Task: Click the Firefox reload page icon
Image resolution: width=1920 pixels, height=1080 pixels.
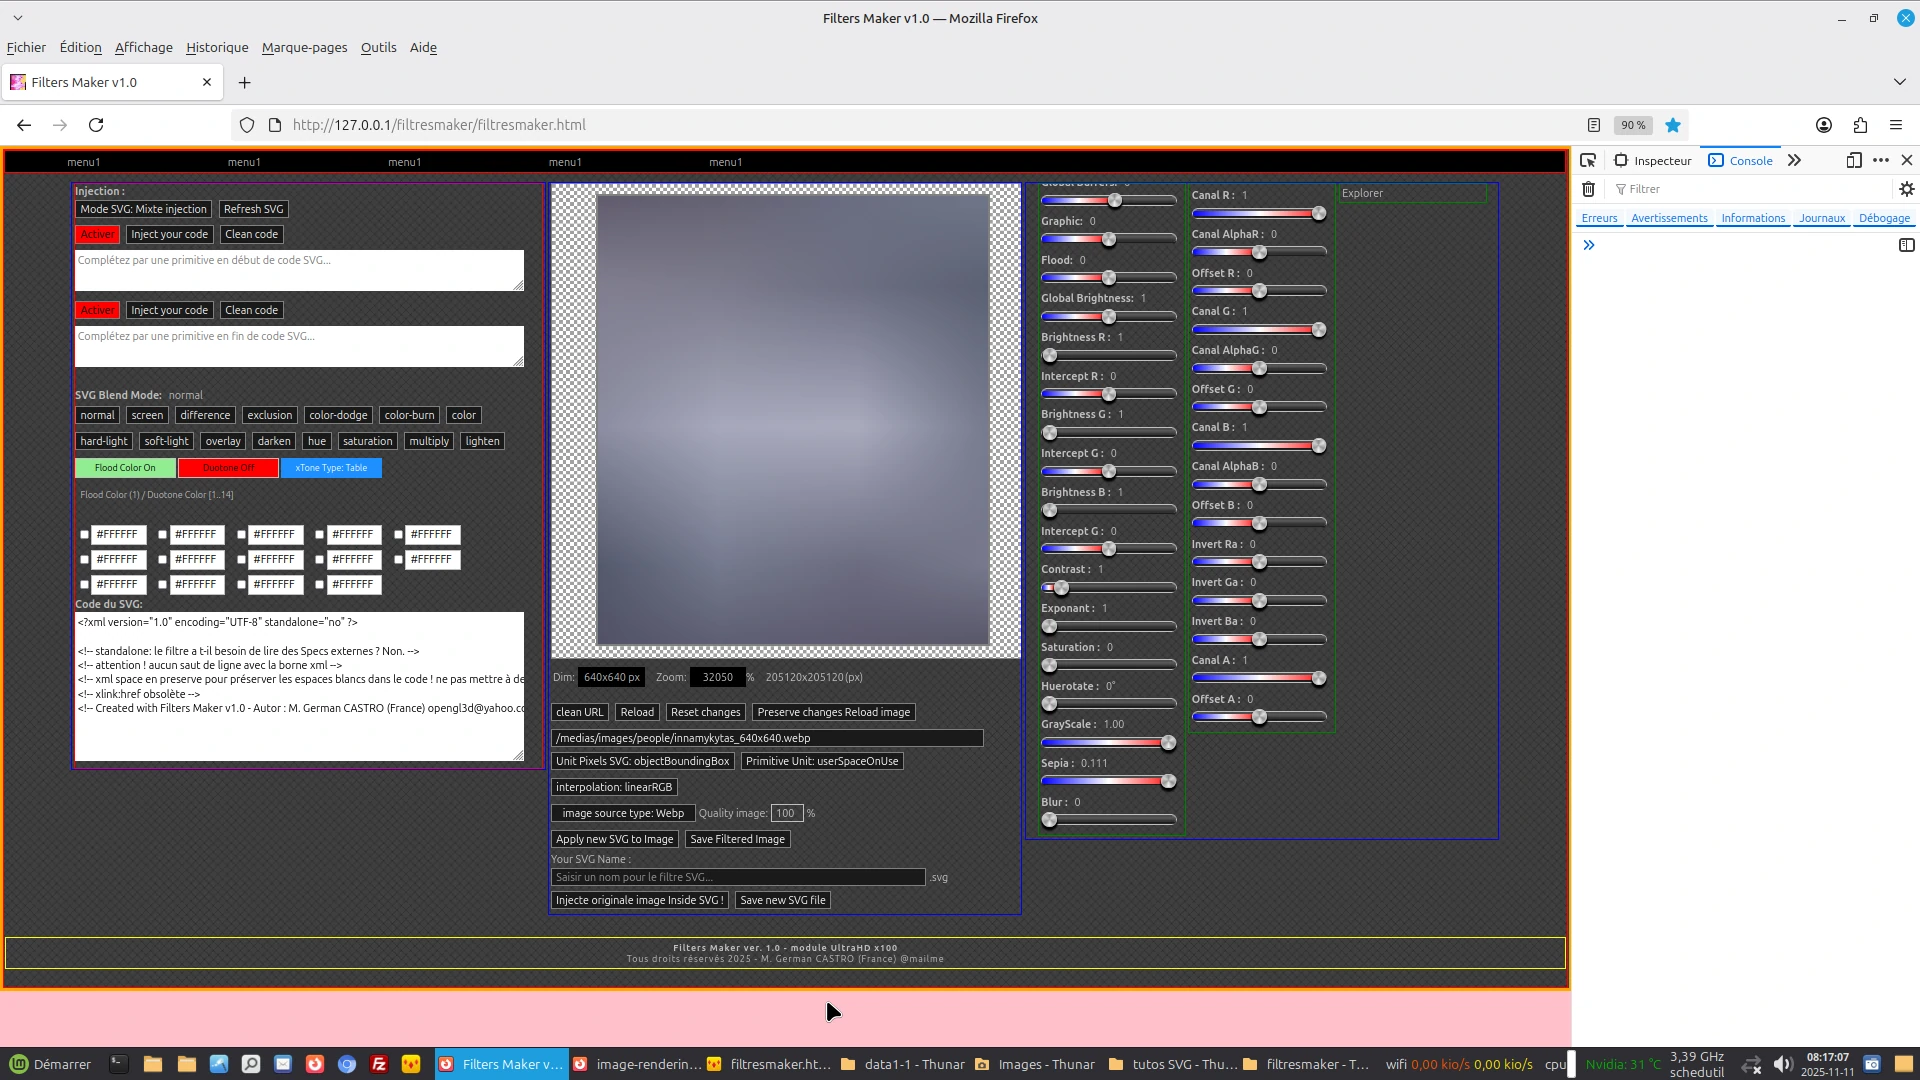Action: pos(96,125)
